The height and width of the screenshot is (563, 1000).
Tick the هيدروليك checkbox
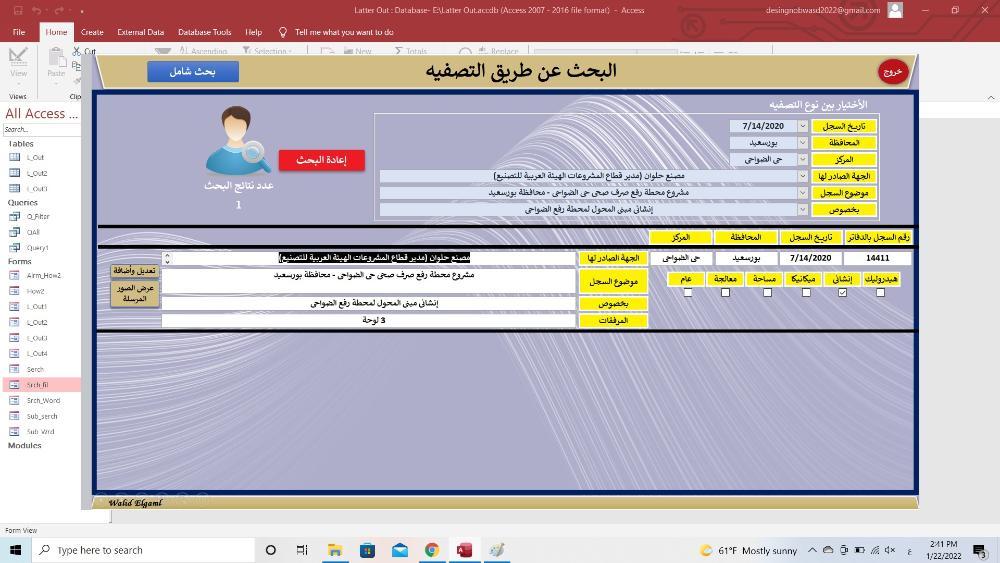(880, 293)
